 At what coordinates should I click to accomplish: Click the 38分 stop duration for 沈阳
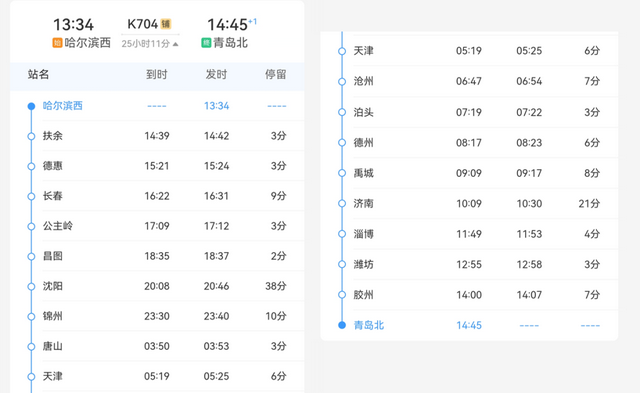click(276, 286)
